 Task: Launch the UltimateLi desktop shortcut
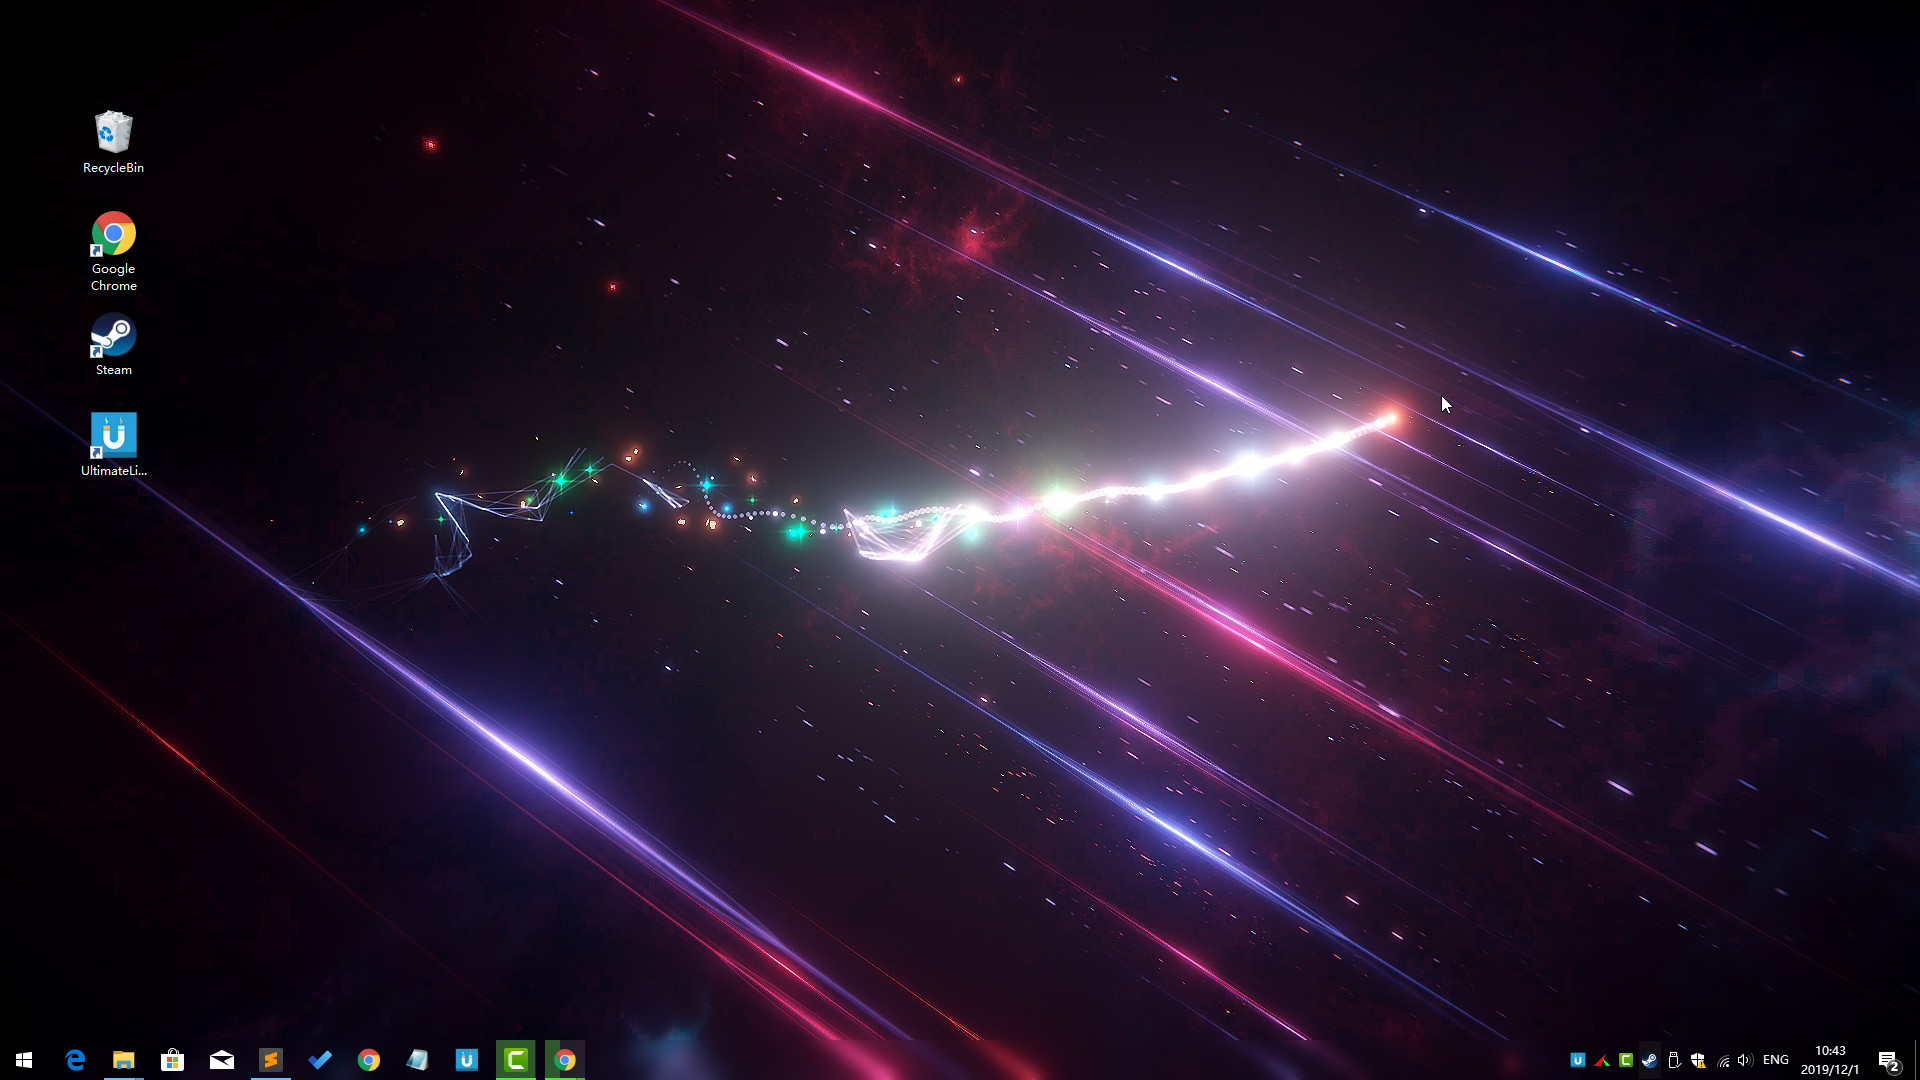coord(113,437)
